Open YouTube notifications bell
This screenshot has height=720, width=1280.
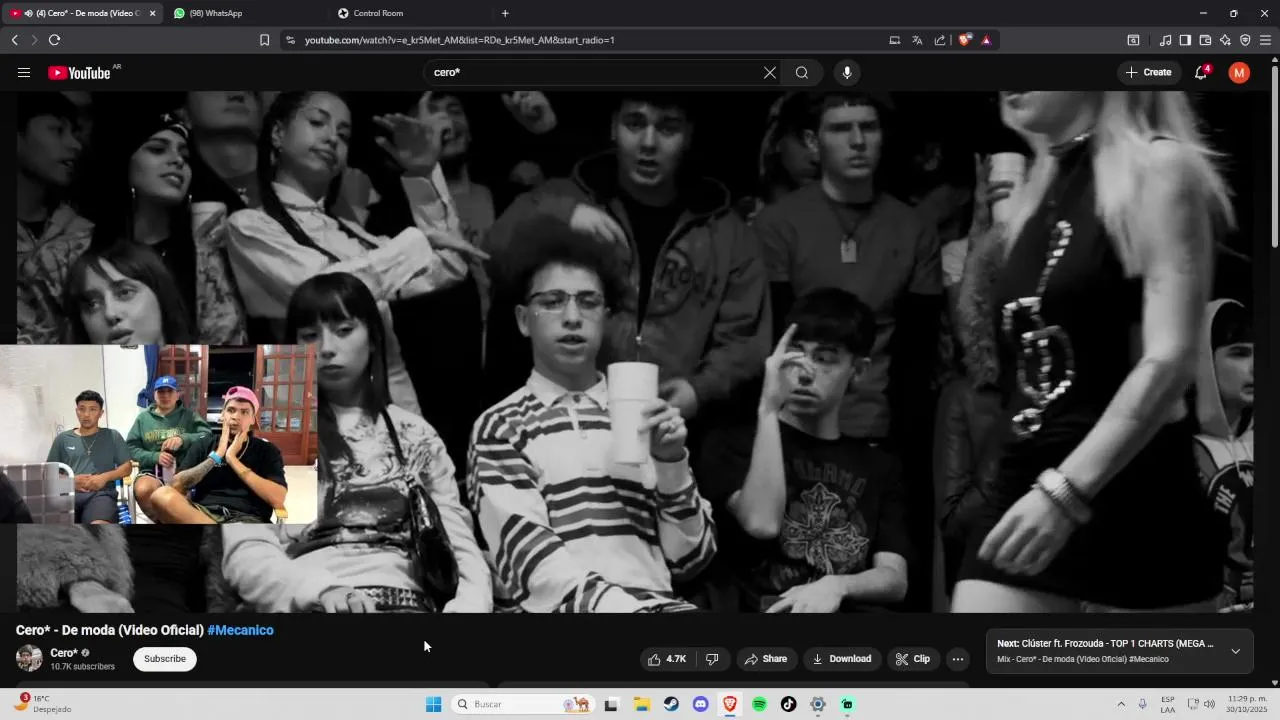[x=1201, y=72]
